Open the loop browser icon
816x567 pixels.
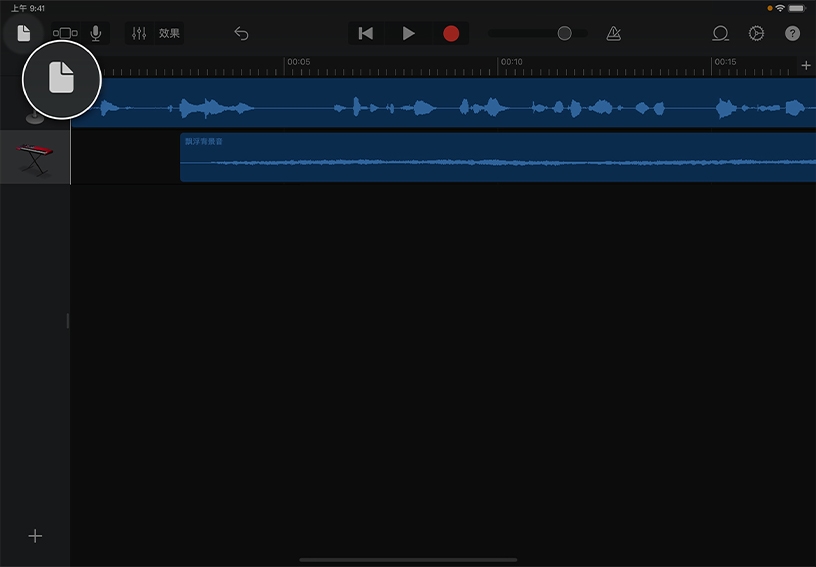tap(720, 33)
